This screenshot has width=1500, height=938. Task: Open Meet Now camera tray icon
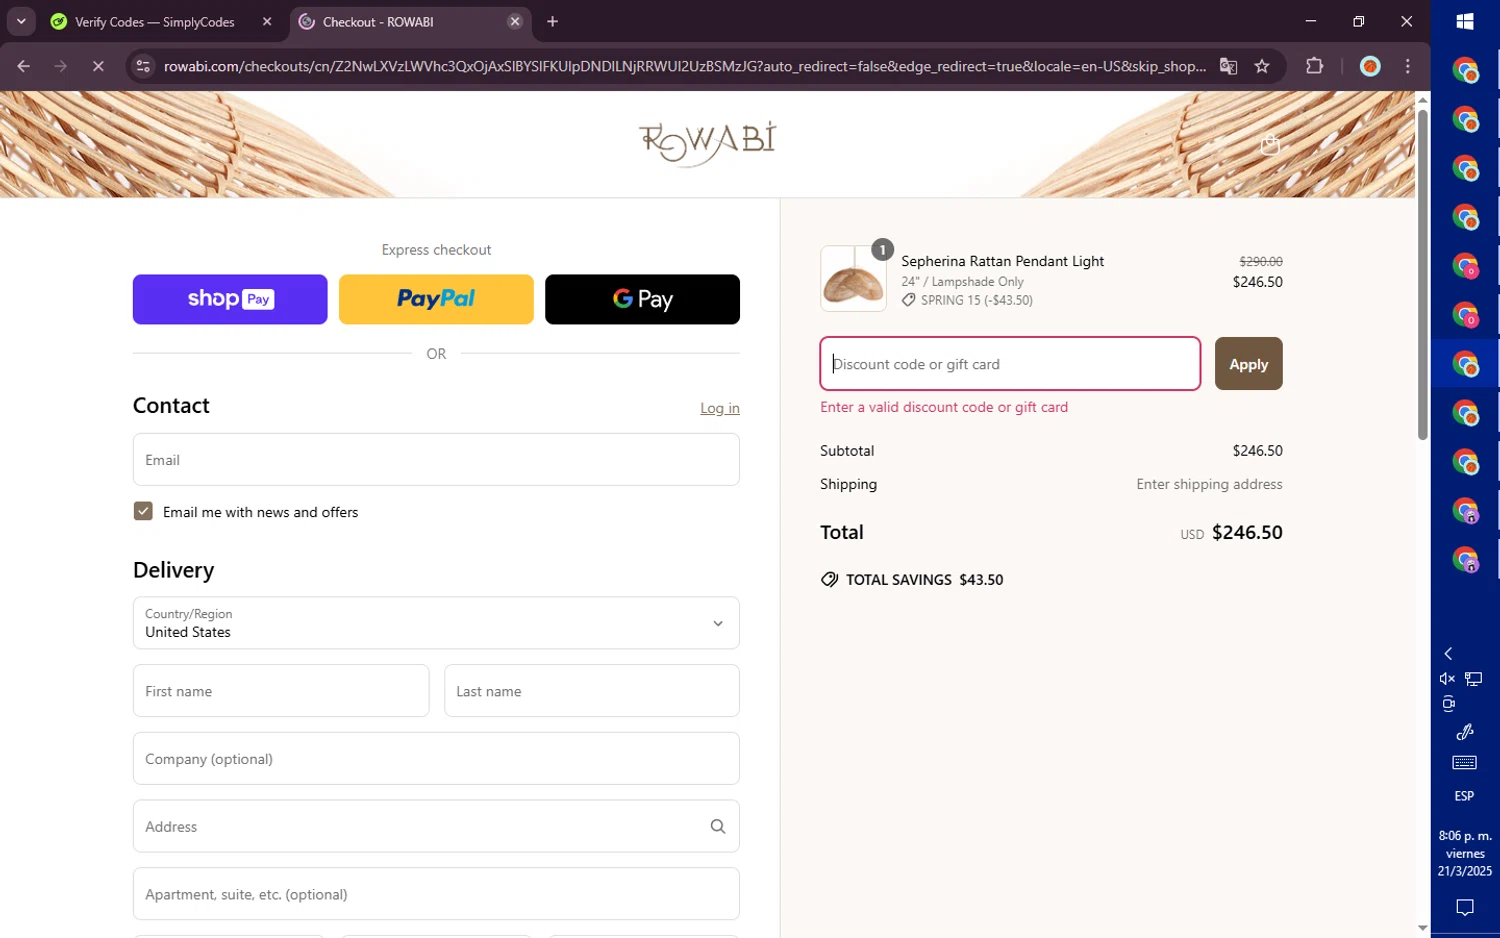click(1448, 704)
